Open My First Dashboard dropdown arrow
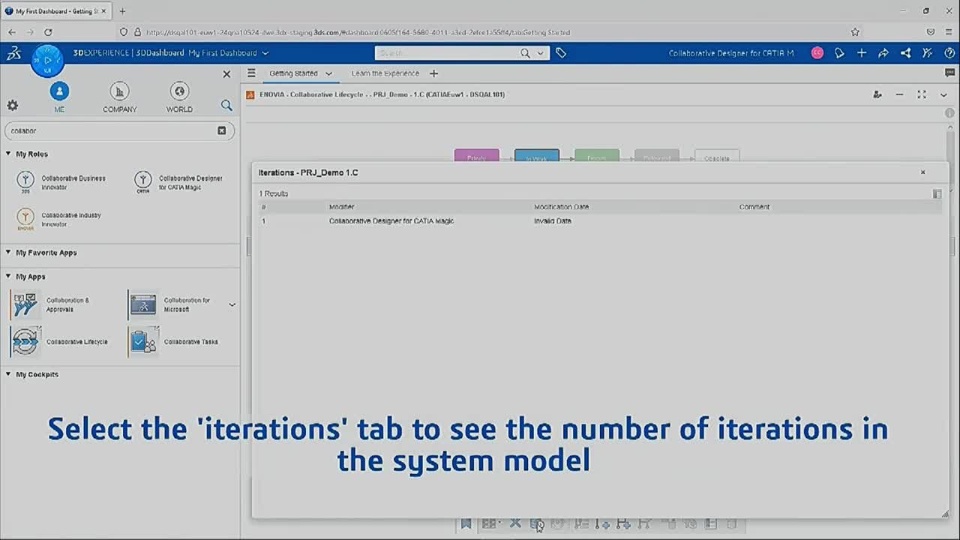Image resolution: width=960 pixels, height=540 pixels. [265, 53]
